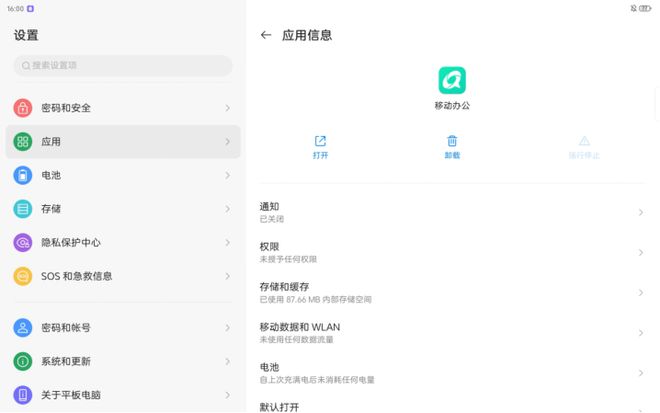
Task: Open 隐私保护中心 settings
Action: (123, 242)
